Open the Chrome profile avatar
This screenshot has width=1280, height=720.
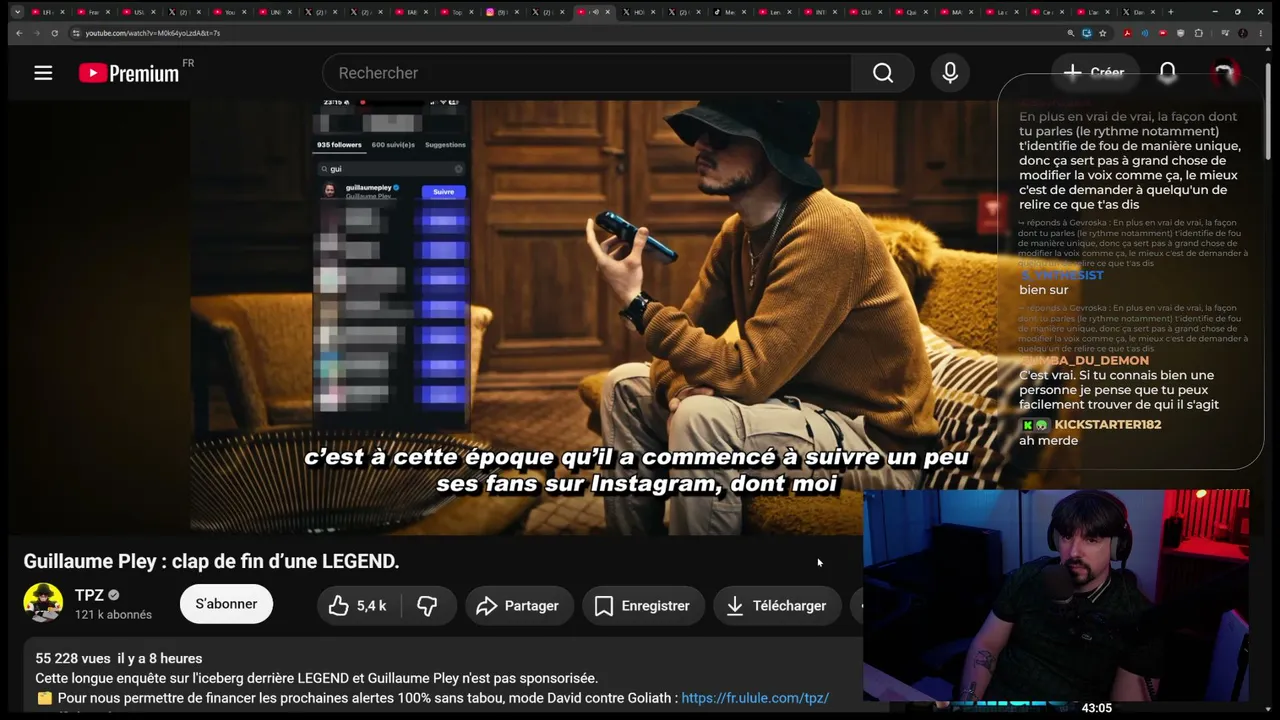[1243, 33]
